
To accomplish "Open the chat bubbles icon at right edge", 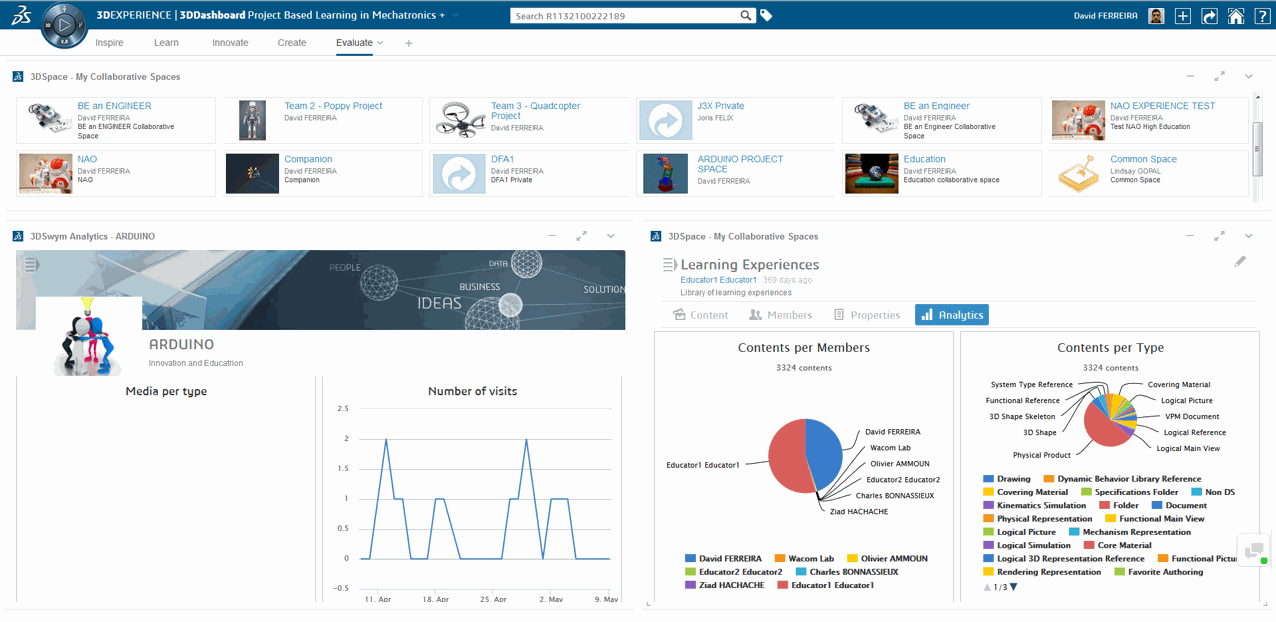I will pyautogui.click(x=1253, y=550).
